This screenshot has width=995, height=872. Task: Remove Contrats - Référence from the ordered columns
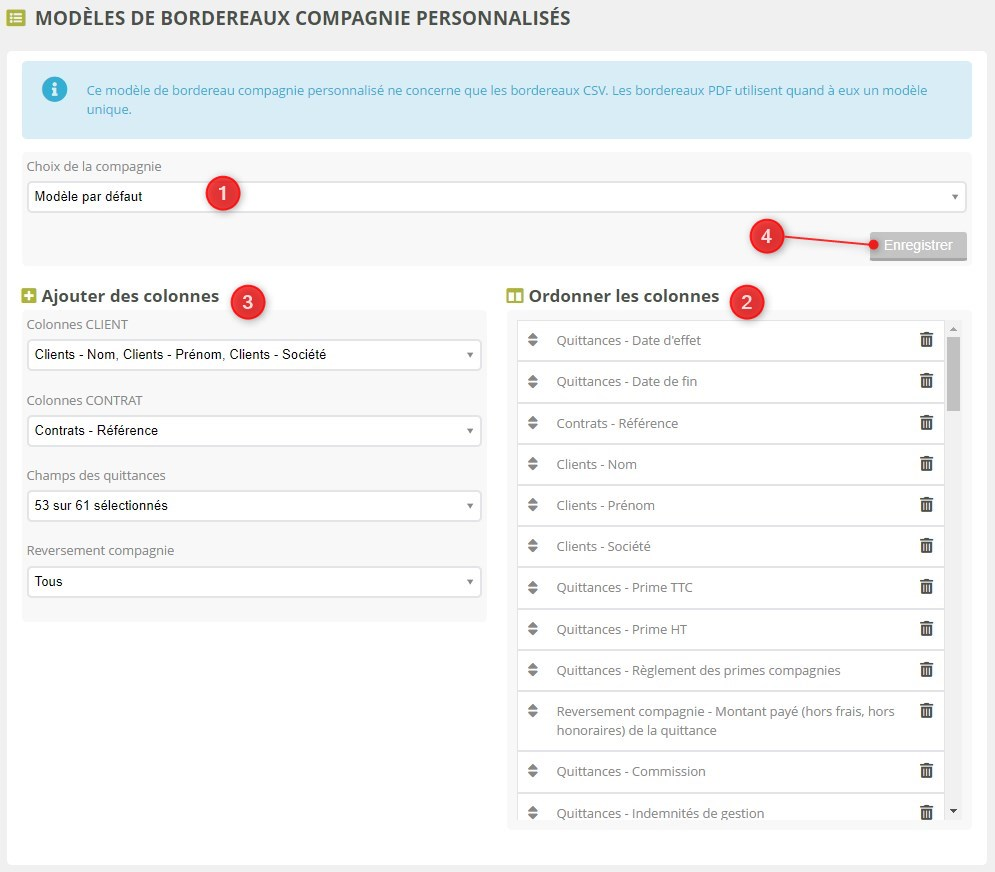coord(926,423)
